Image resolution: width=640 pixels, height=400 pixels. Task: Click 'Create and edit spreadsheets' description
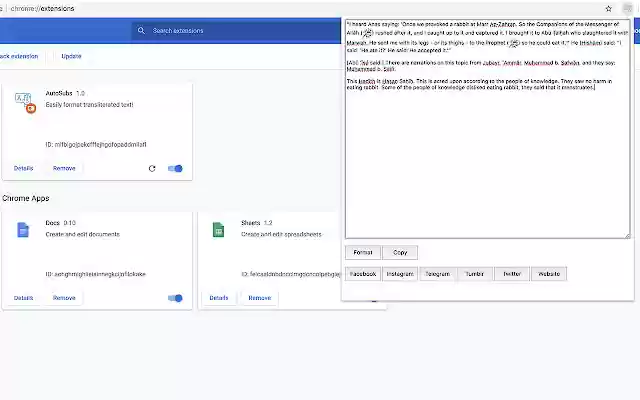281,235
